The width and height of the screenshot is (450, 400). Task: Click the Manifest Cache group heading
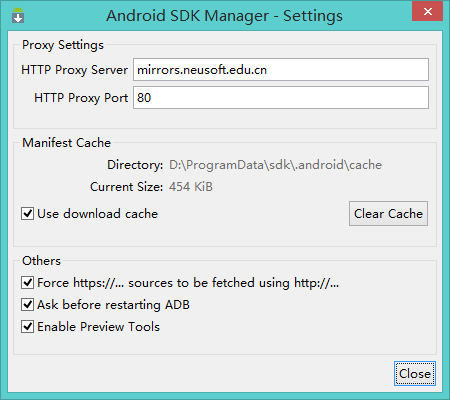66,143
